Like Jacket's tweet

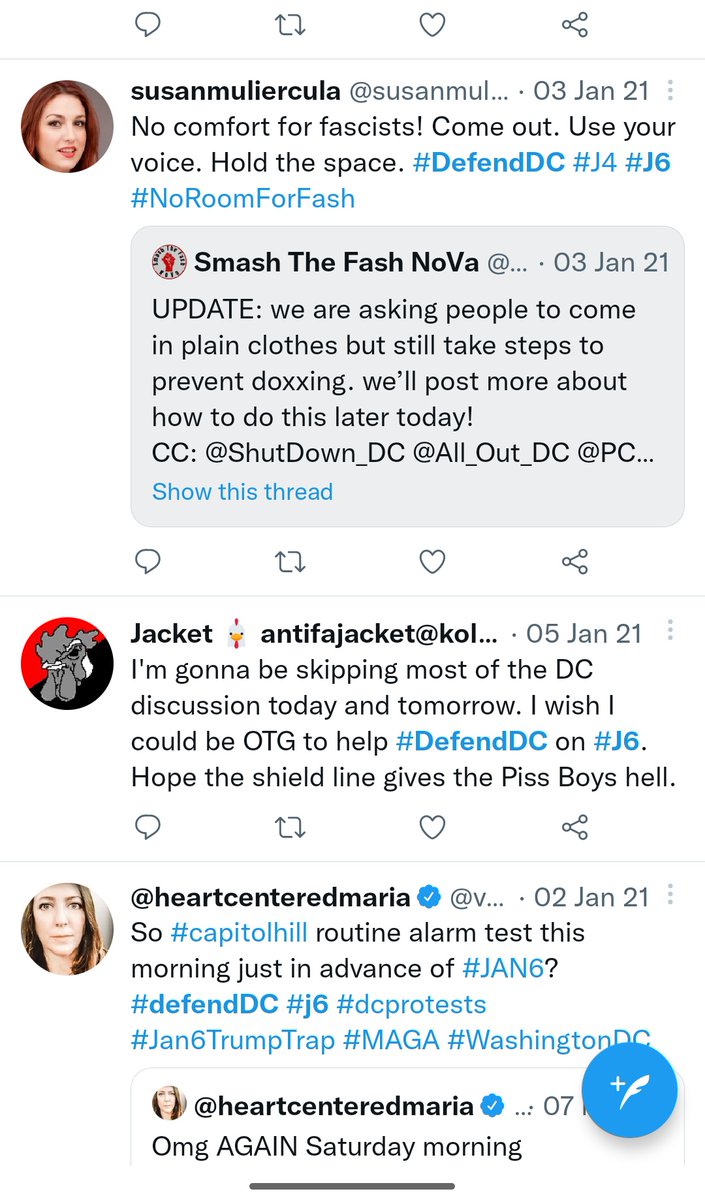(432, 826)
